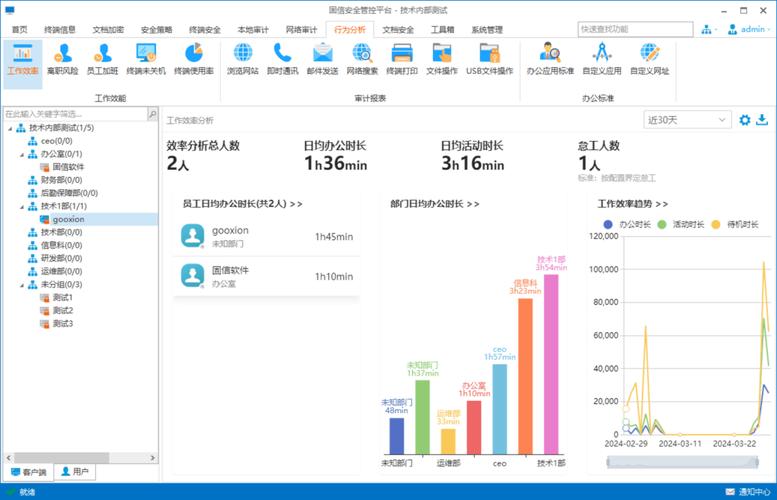The image size is (777, 500).
Task: Switch to the 文档安全 ribbon tab
Action: click(398, 30)
